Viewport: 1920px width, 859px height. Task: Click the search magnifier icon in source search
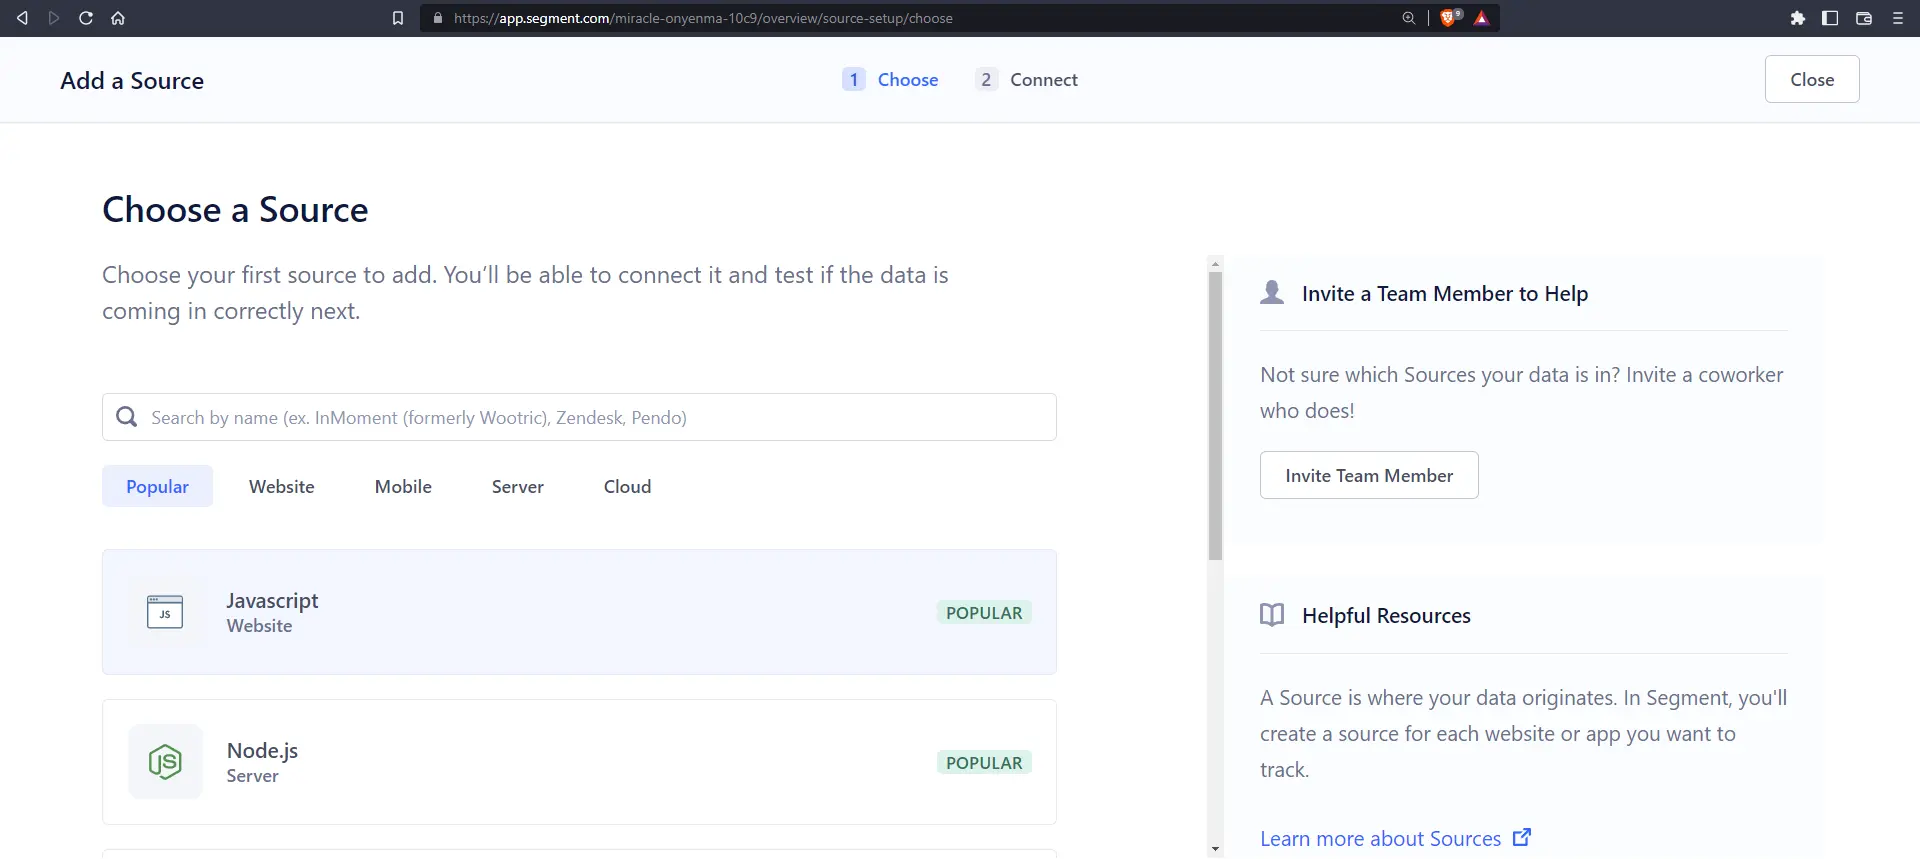[x=127, y=417]
